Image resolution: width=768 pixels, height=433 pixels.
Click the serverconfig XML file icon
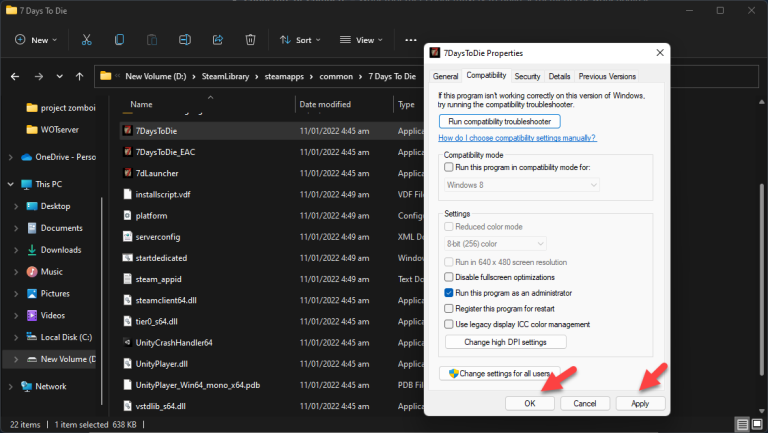pos(127,237)
